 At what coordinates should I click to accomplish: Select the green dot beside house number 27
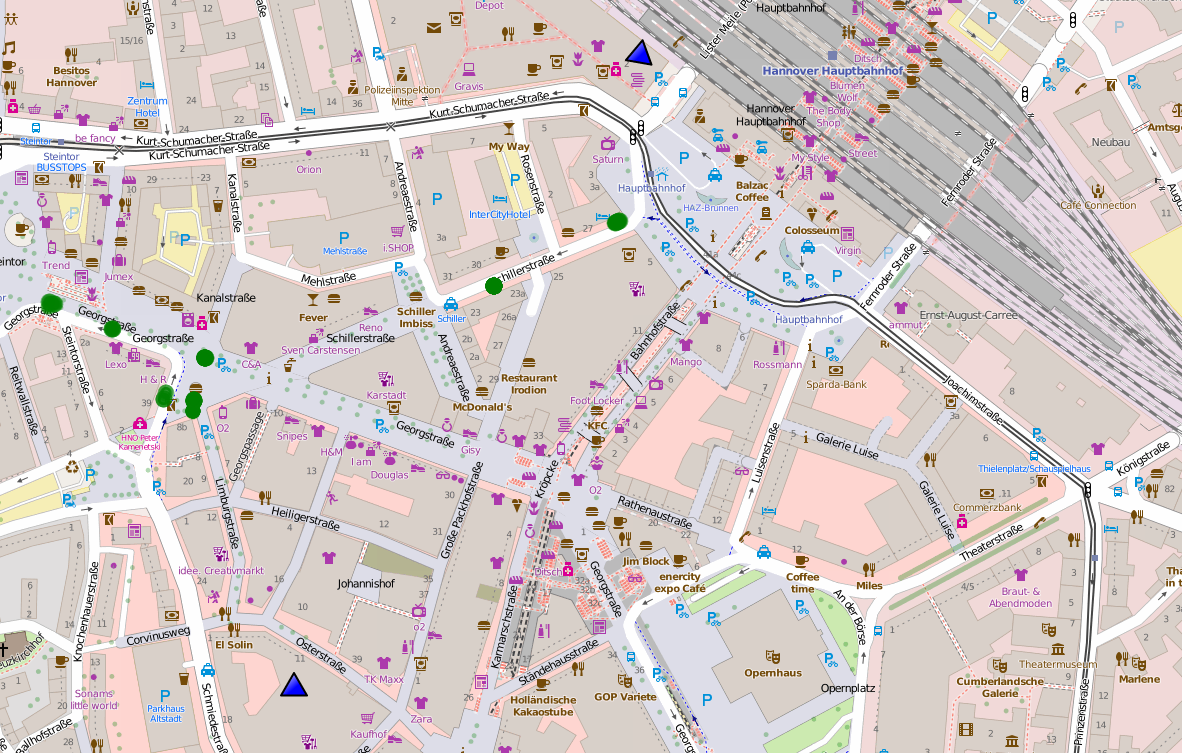(x=617, y=222)
